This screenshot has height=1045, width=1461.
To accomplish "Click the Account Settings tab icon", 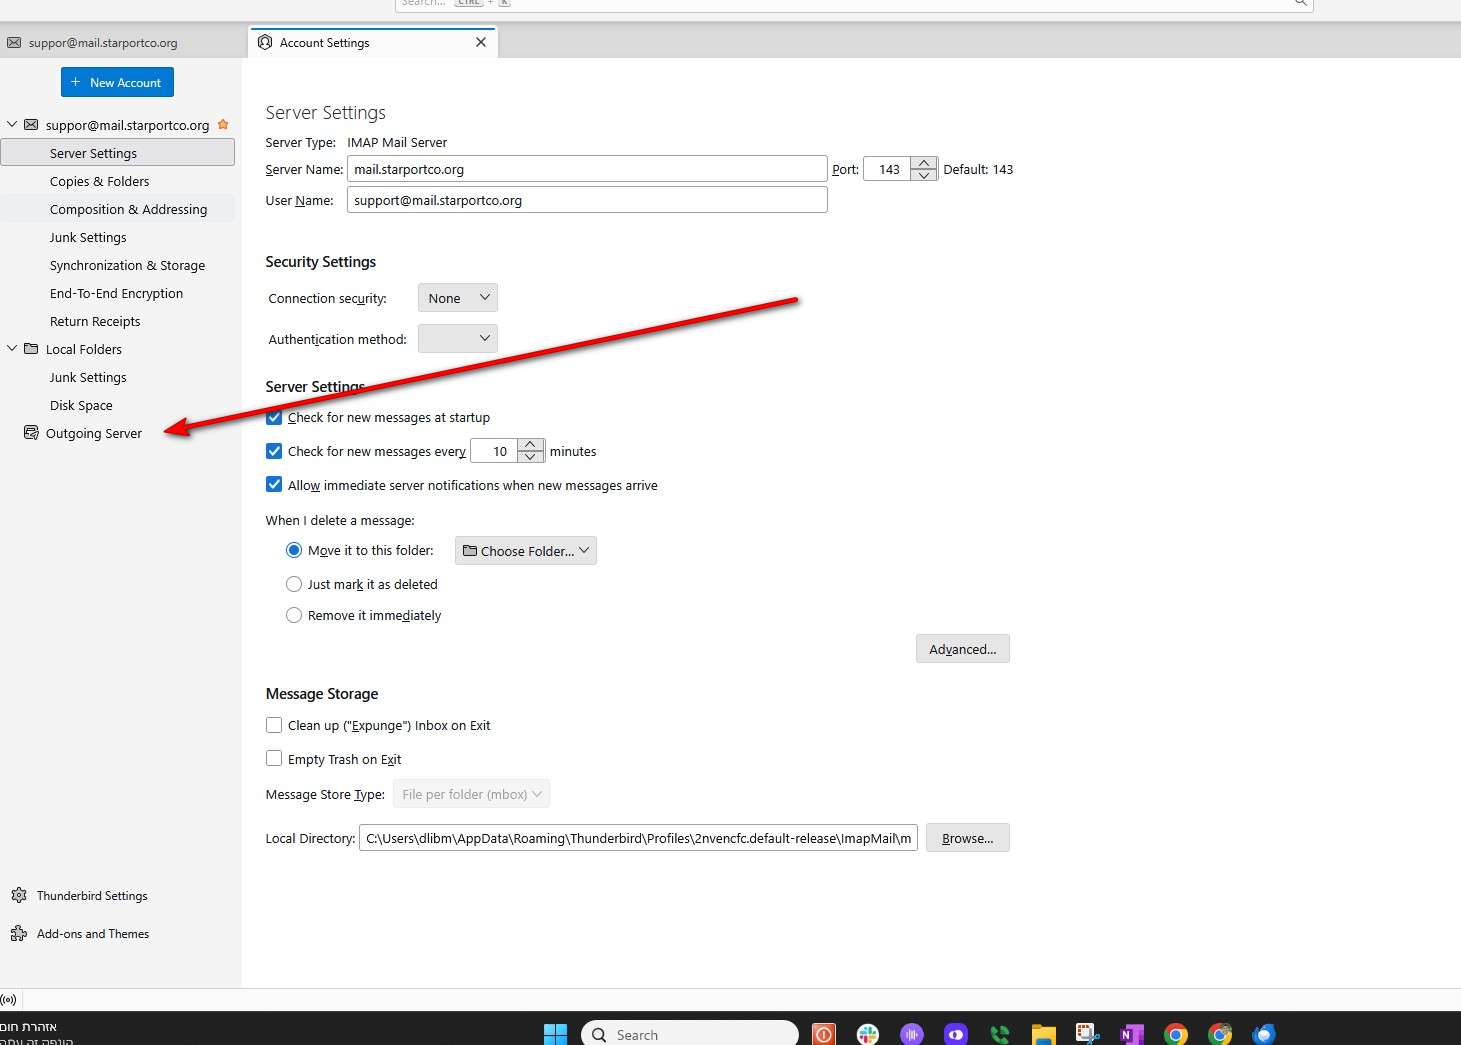I will [265, 42].
